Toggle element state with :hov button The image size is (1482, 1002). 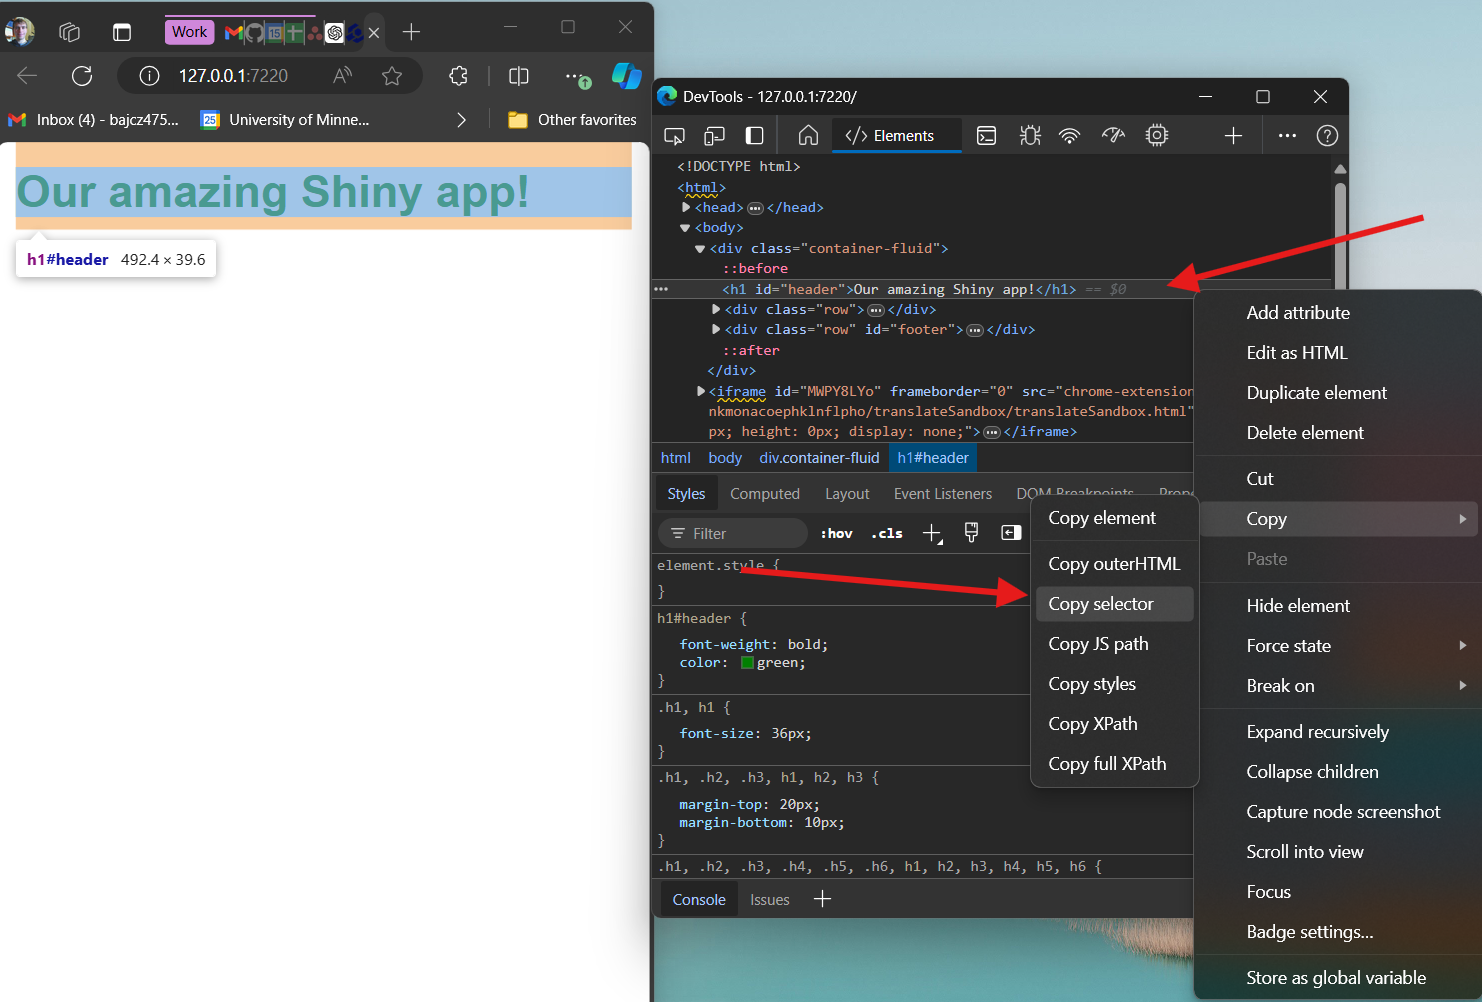836,533
